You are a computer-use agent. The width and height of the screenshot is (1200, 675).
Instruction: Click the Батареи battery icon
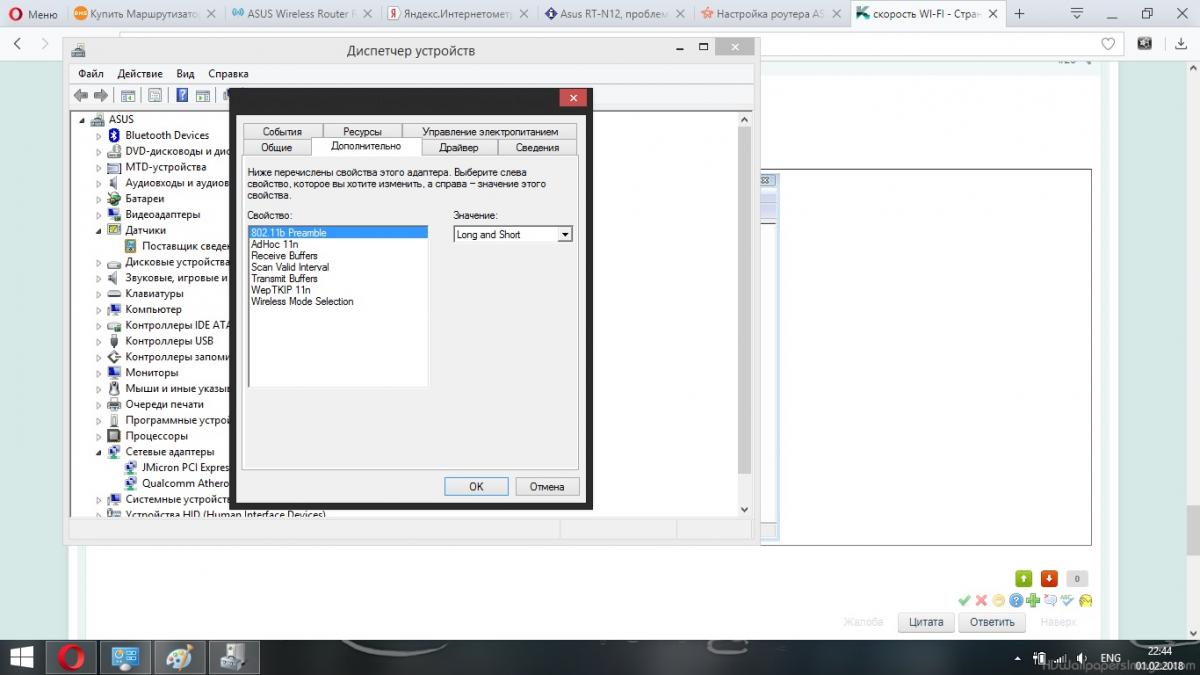[114, 198]
